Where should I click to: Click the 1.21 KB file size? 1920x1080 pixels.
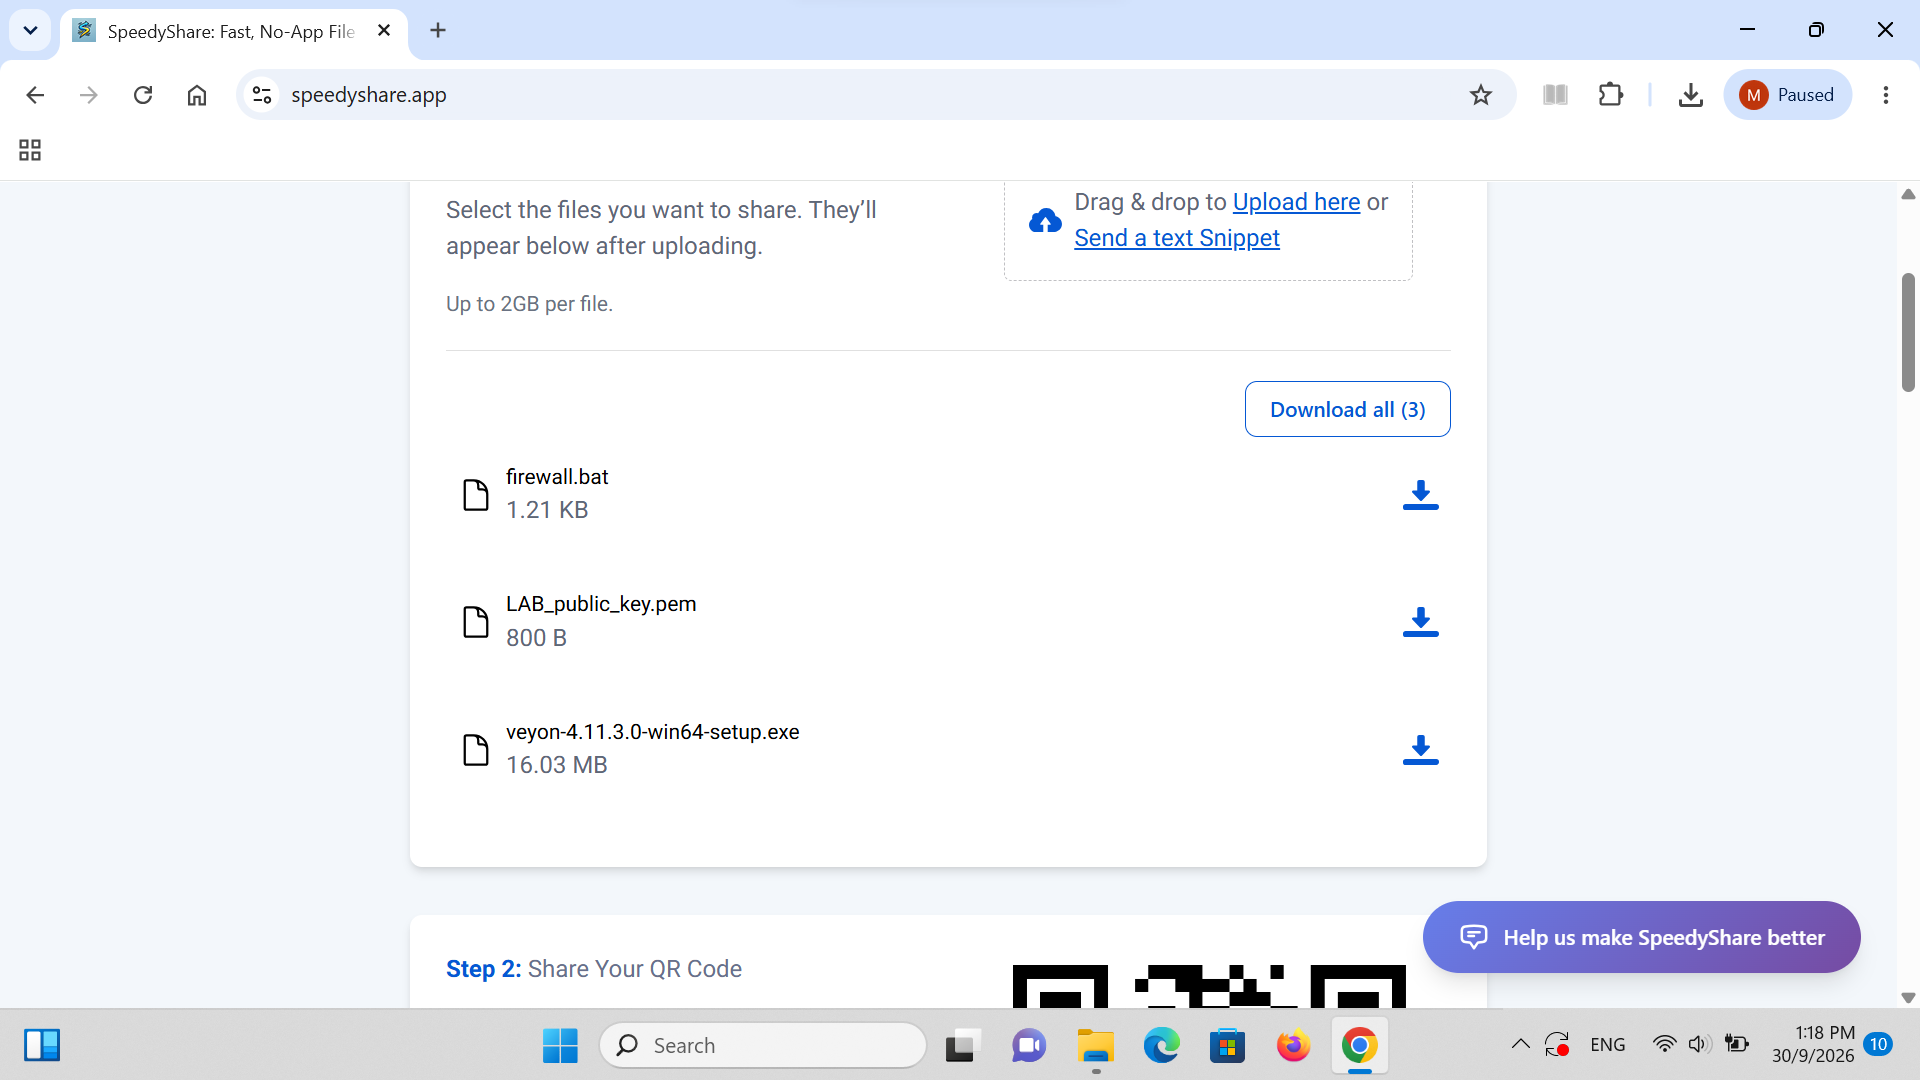[x=547, y=510]
